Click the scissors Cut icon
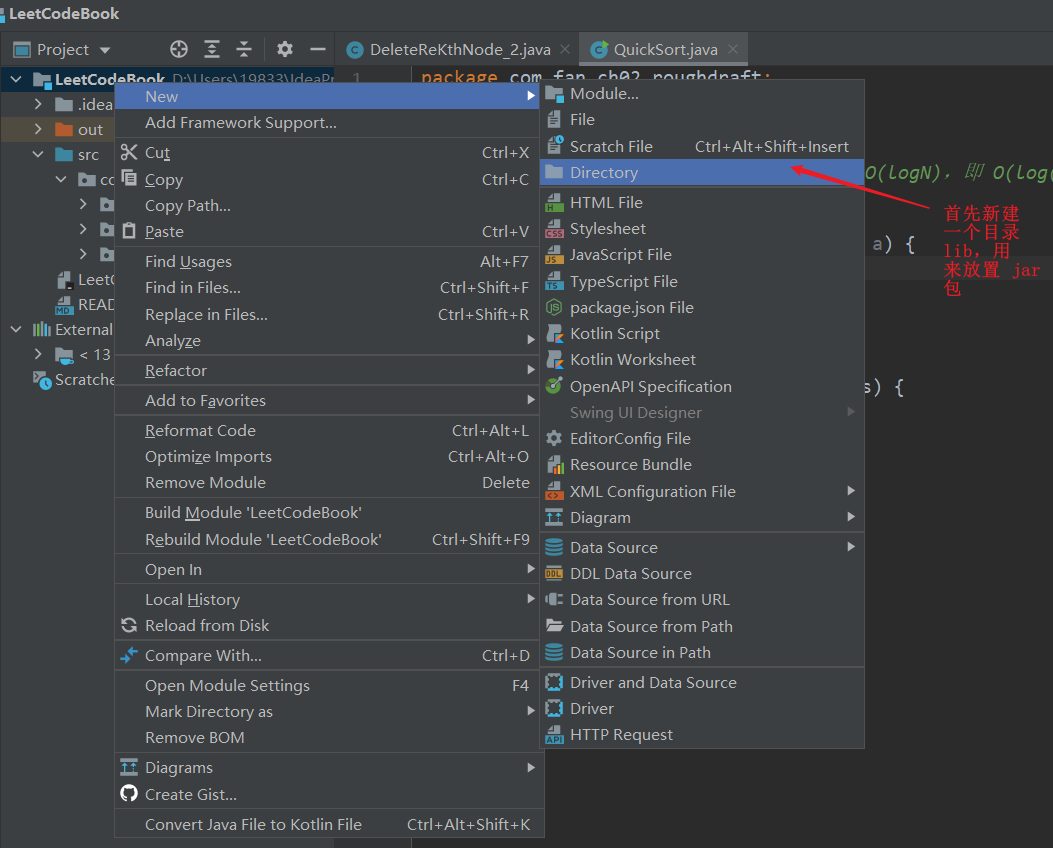 click(x=129, y=152)
